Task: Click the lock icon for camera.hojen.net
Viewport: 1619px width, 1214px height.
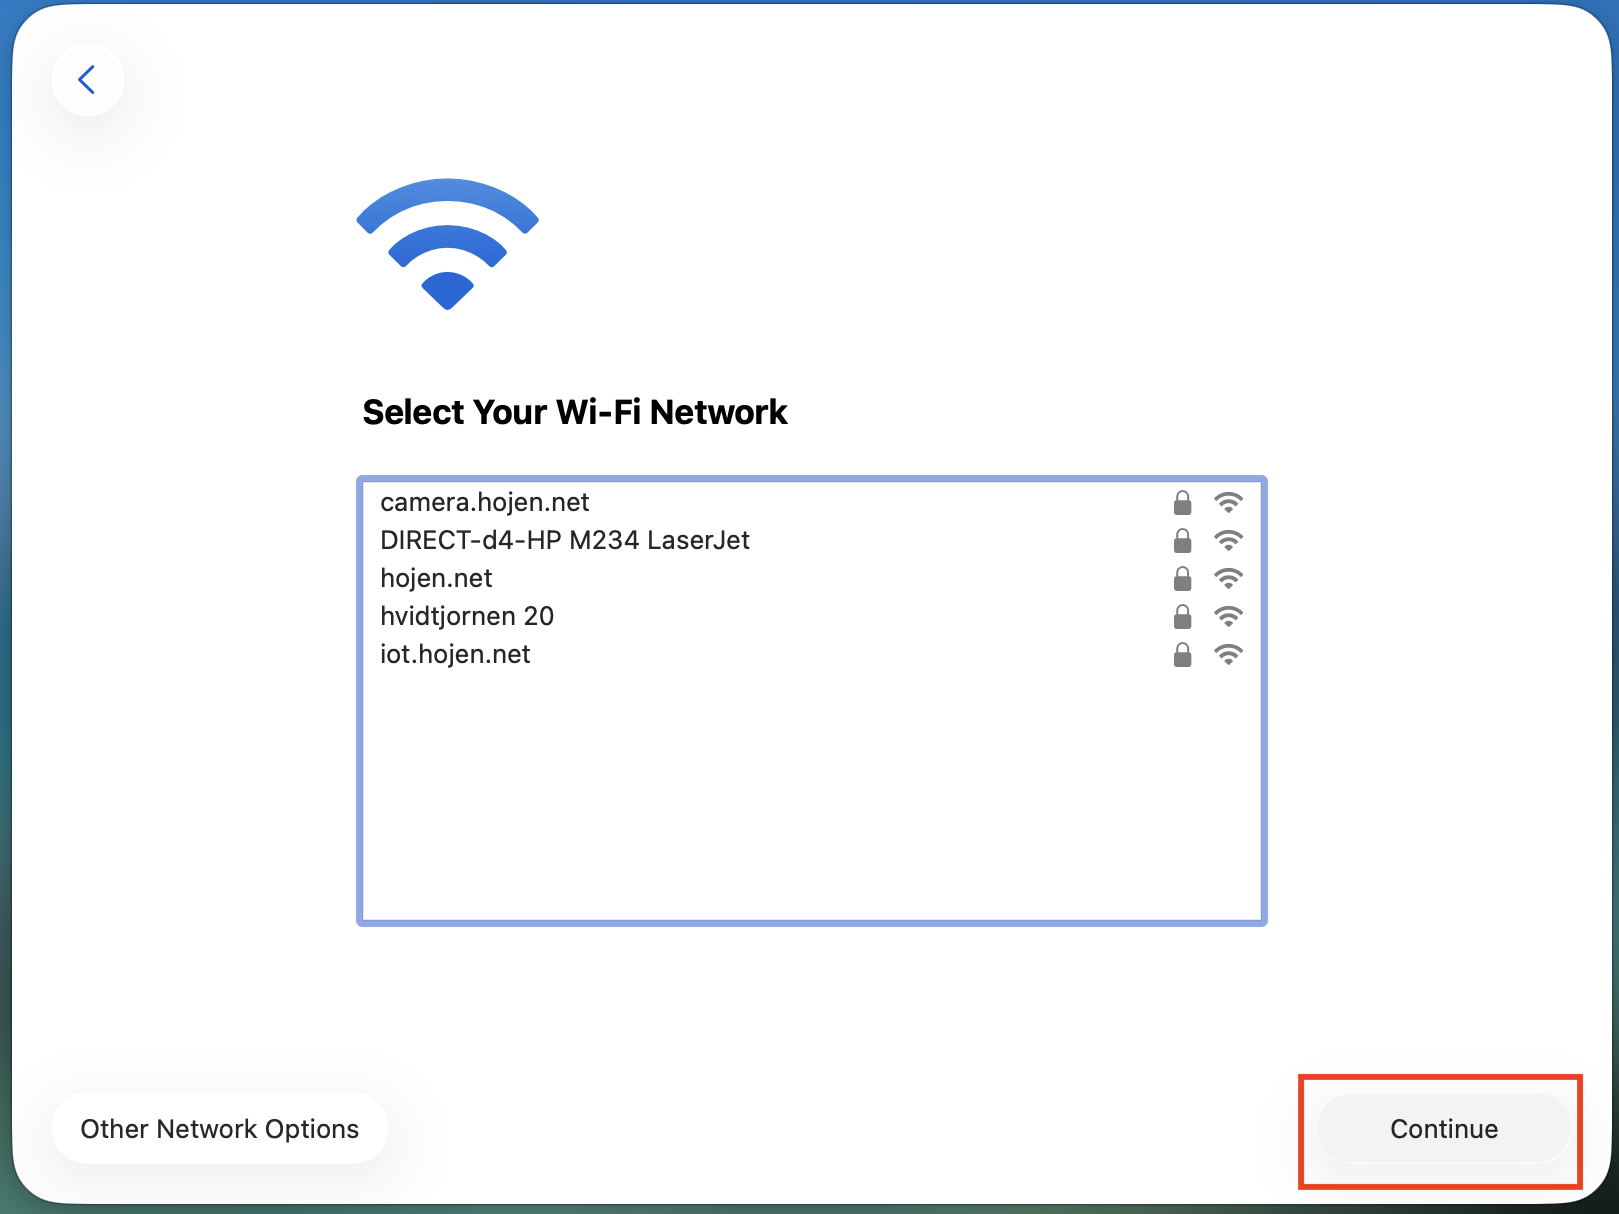Action: point(1182,502)
